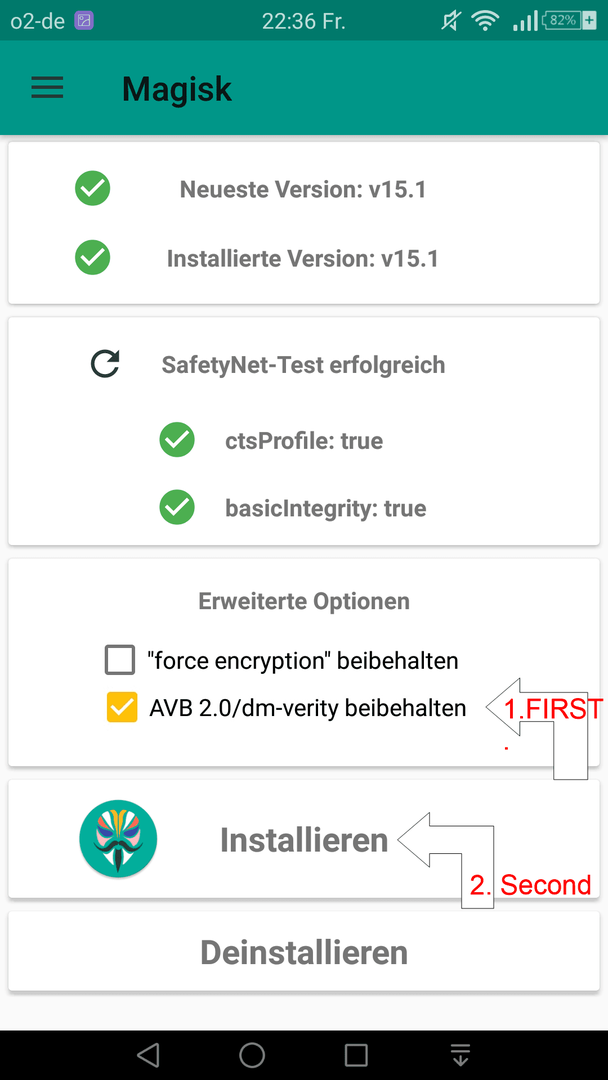Tap the SafetyNet-Test erfolgreich text
This screenshot has height=1080, width=608.
pyautogui.click(x=303, y=364)
